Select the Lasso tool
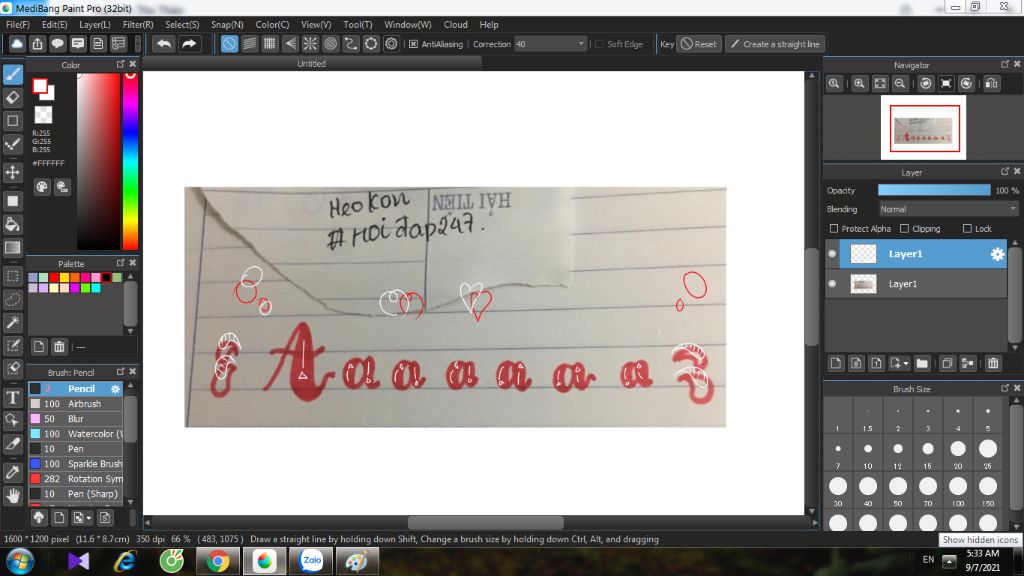Viewport: 1024px width, 576px height. (12, 299)
